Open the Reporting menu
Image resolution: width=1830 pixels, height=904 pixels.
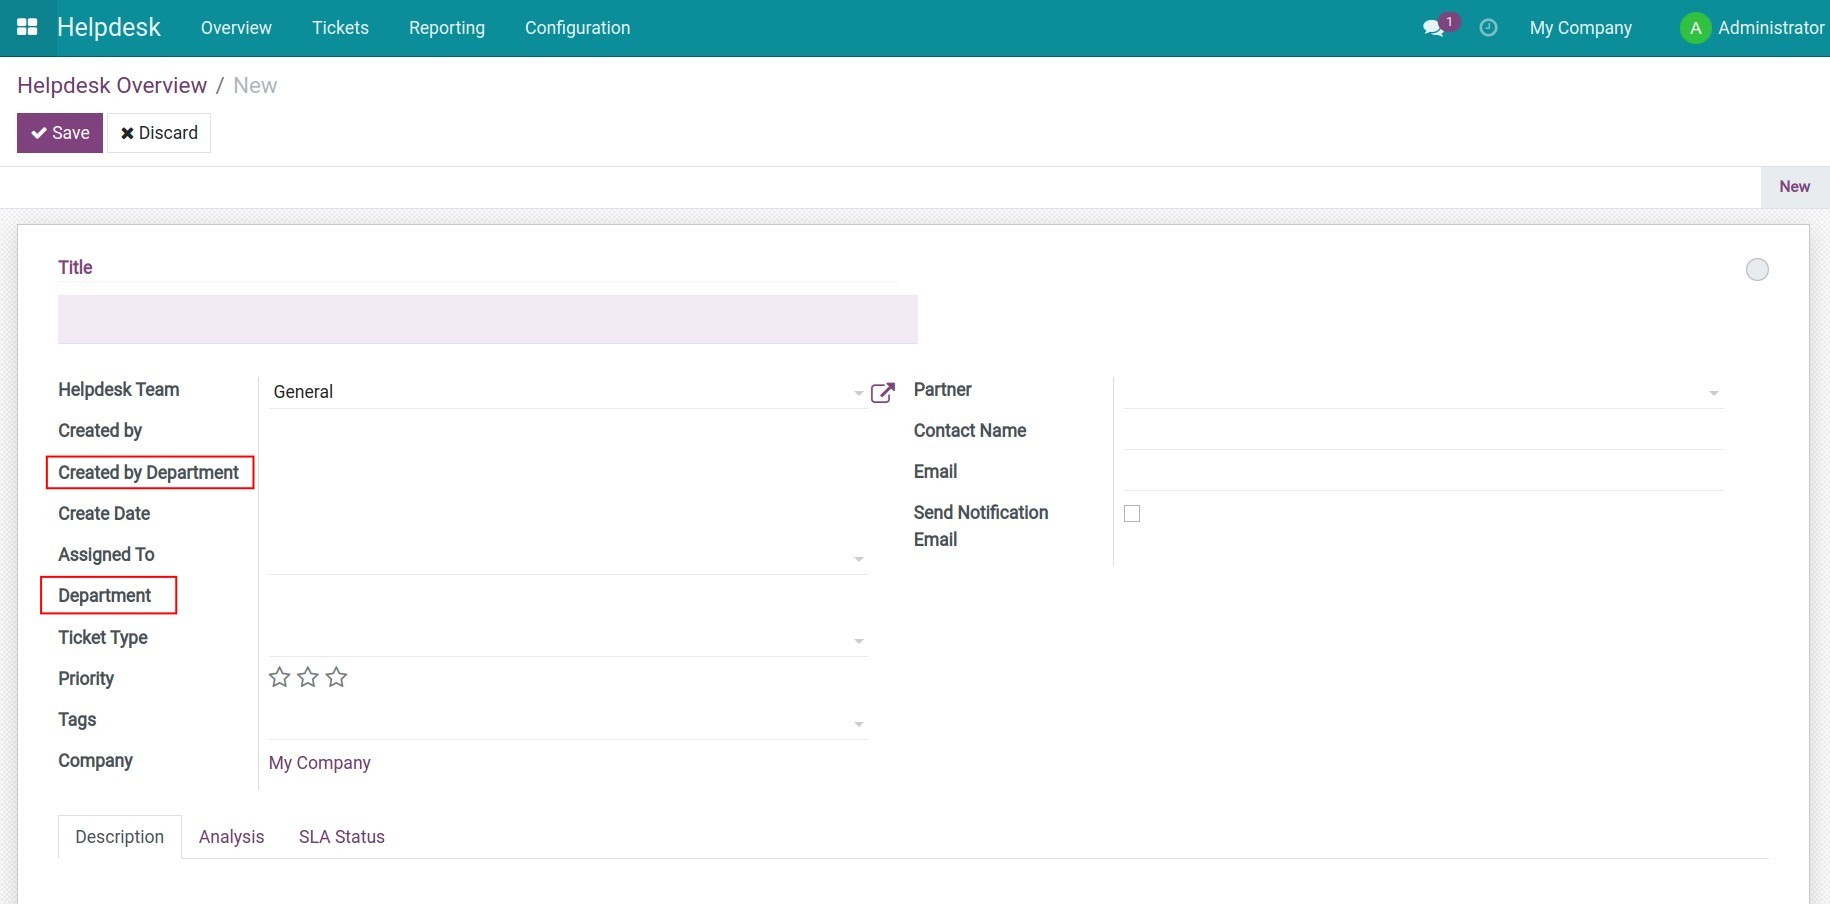446,28
